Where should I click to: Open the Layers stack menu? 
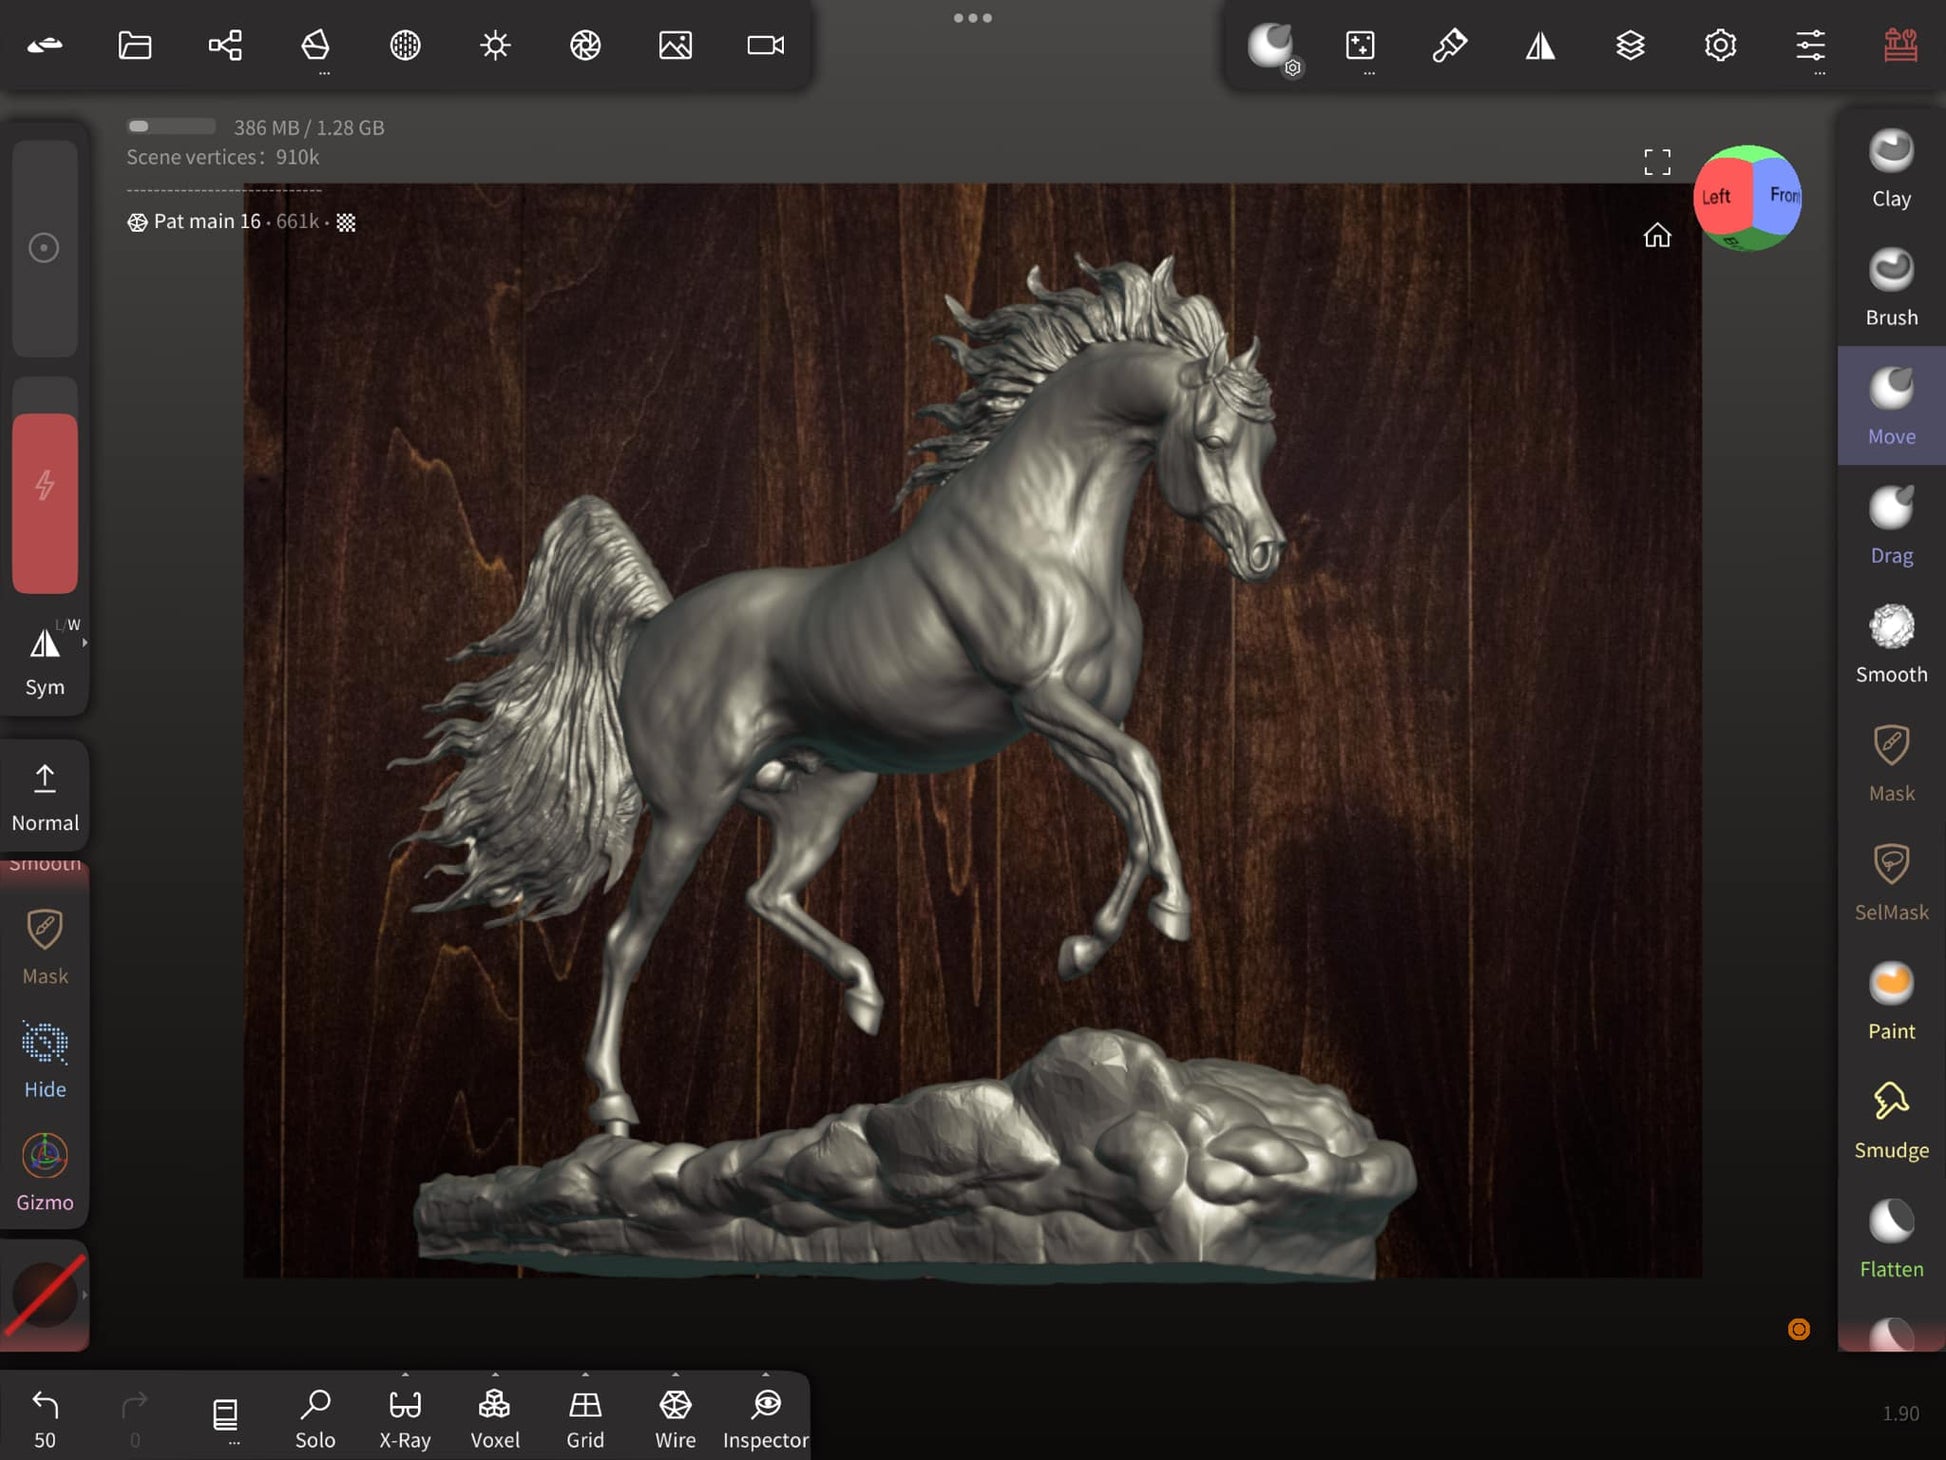[1630, 45]
